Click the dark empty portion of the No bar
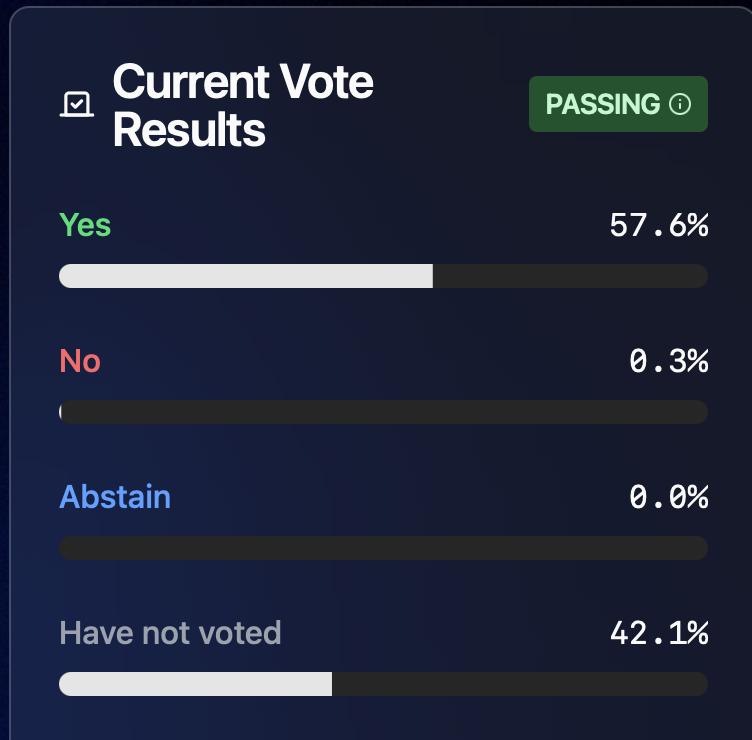752x740 pixels. (x=385, y=412)
